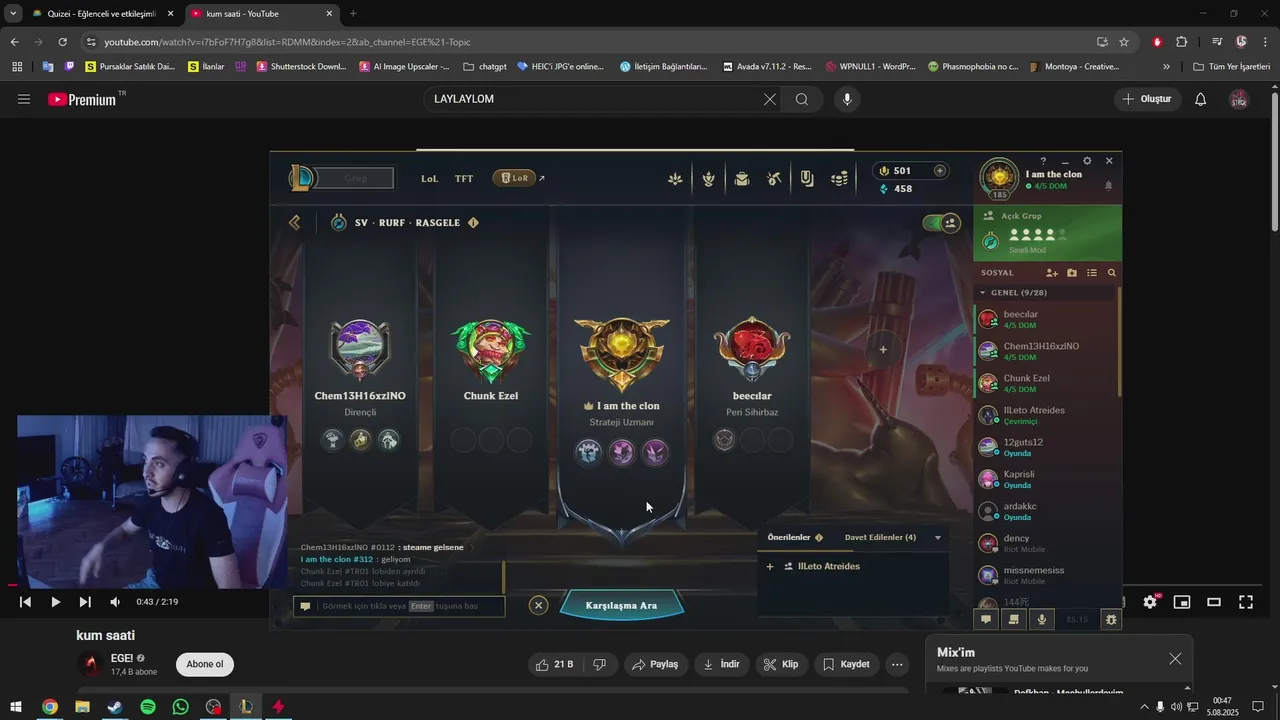
Task: Click the voice microphone icon at client bottom
Action: point(1042,620)
